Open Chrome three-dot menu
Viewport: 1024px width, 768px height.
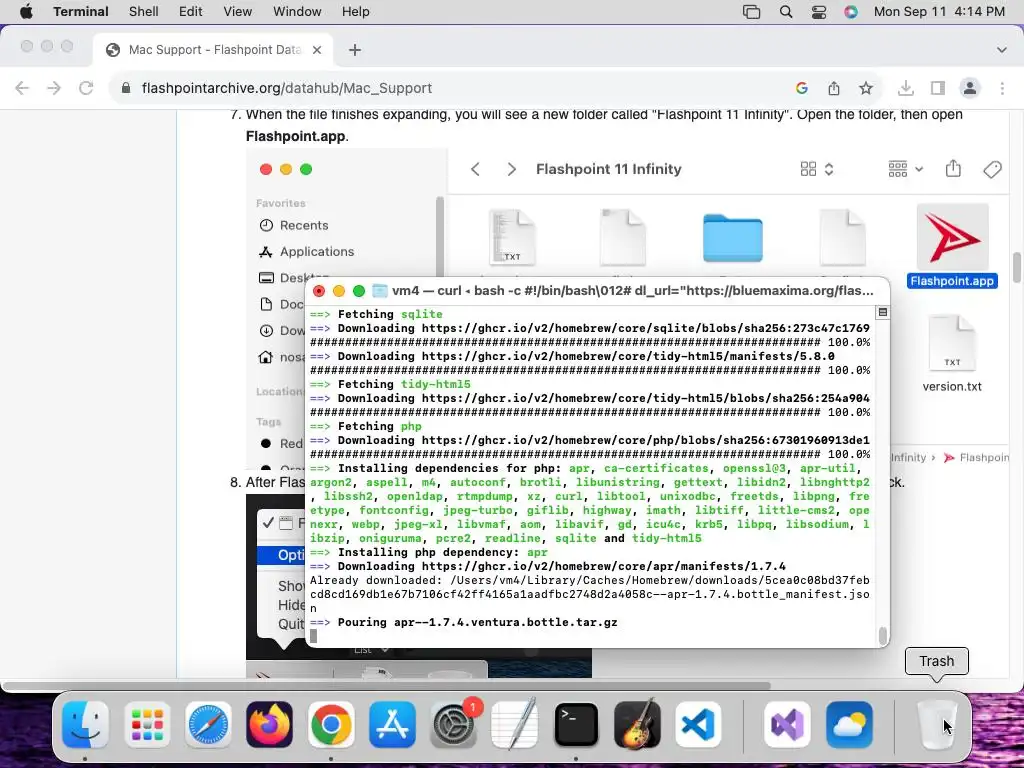tap(1002, 88)
